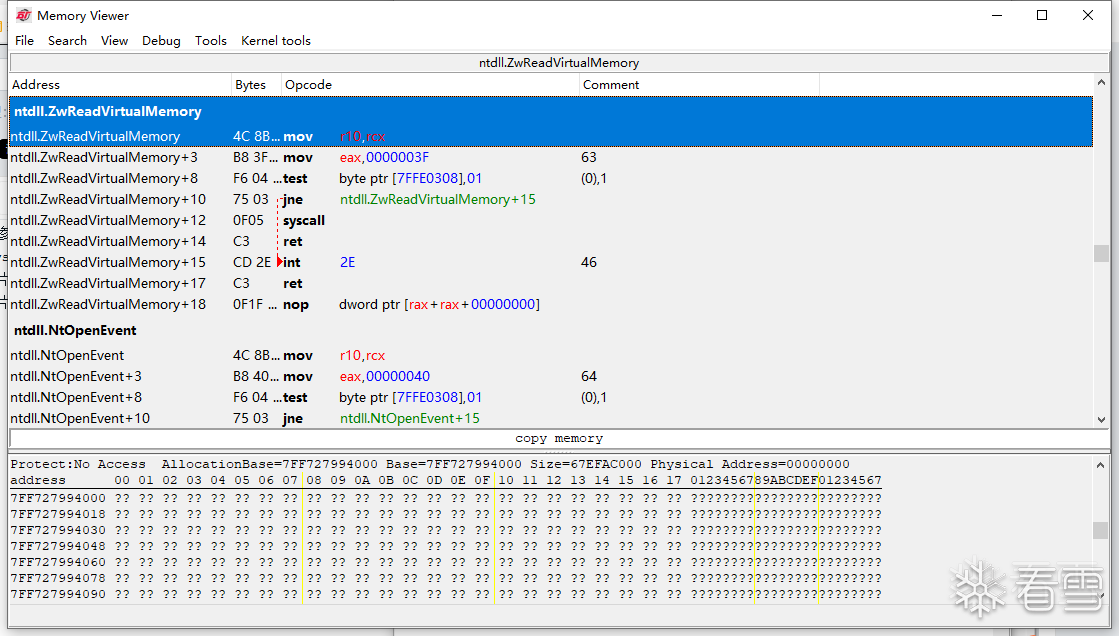Image resolution: width=1119 pixels, height=636 pixels.
Task: Open the View menu
Action: click(x=114, y=41)
